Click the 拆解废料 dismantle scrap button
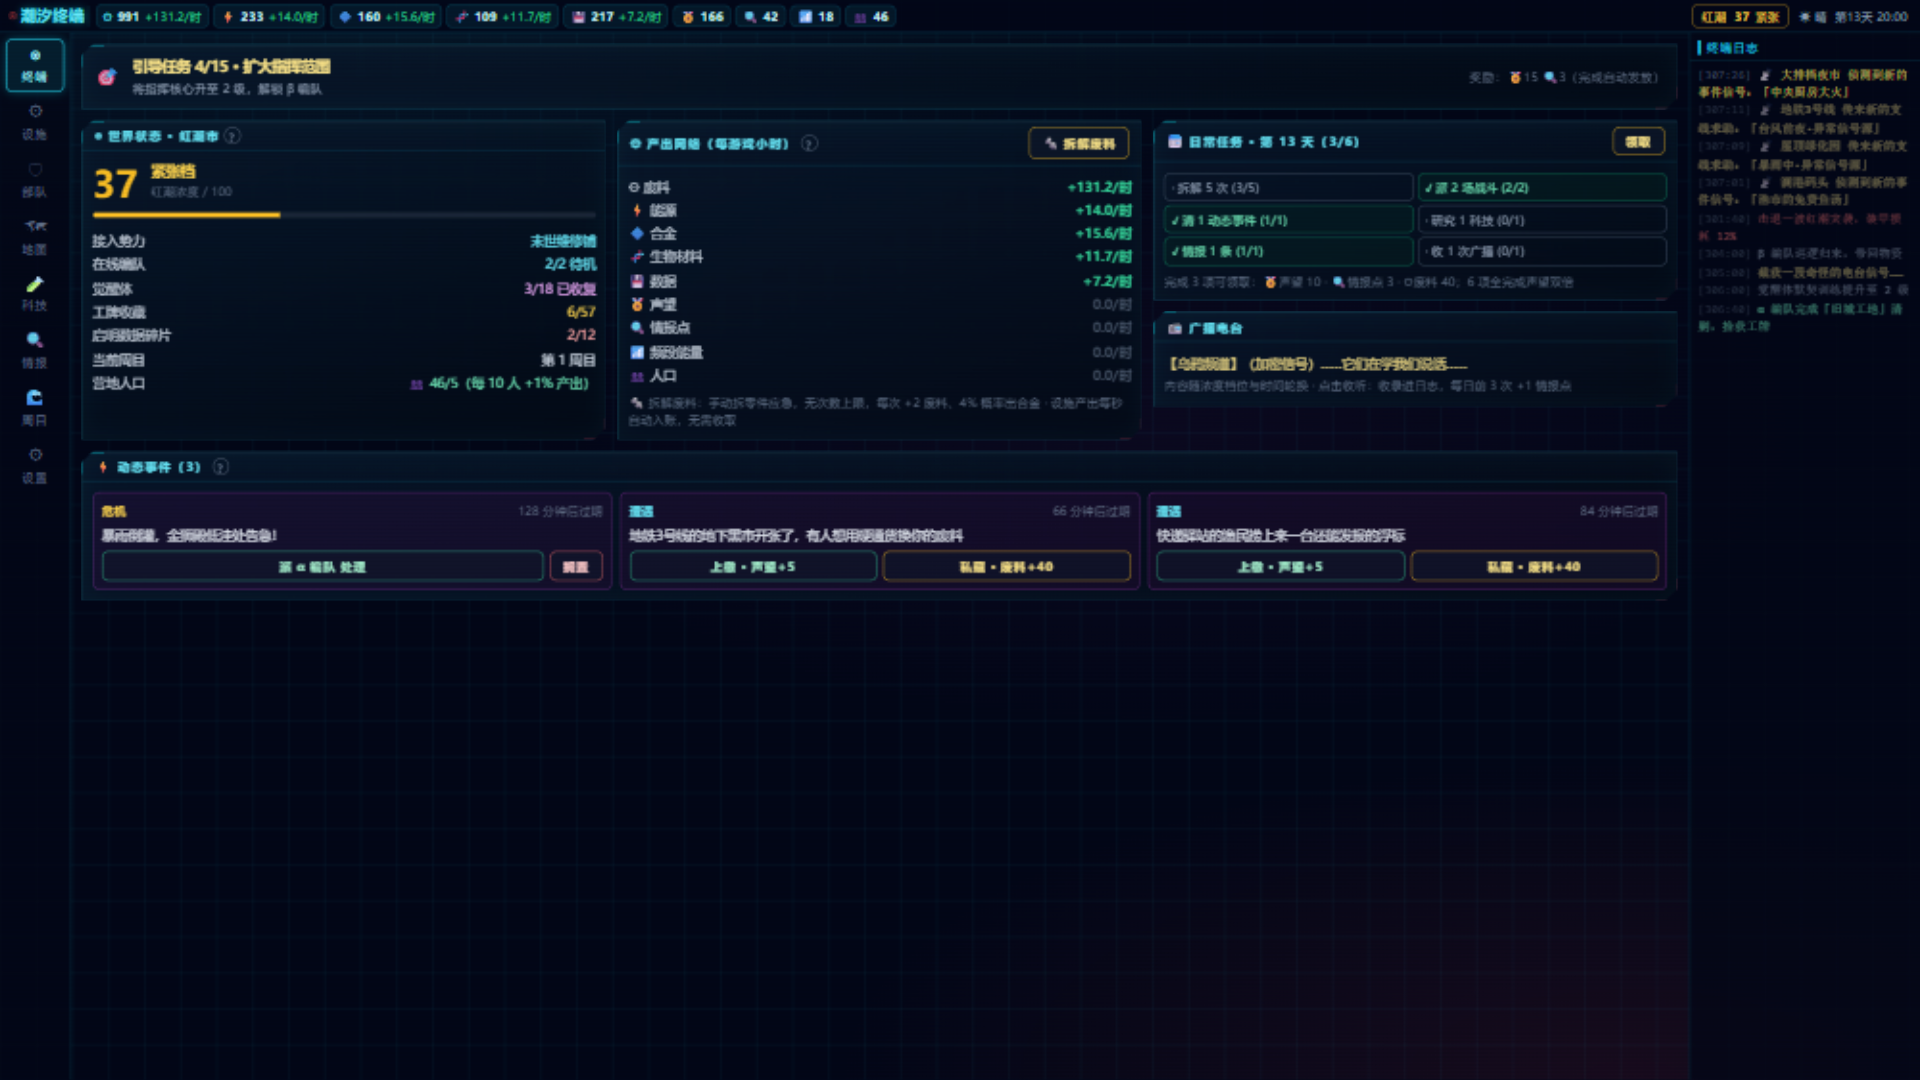The image size is (1920, 1080). coord(1079,144)
